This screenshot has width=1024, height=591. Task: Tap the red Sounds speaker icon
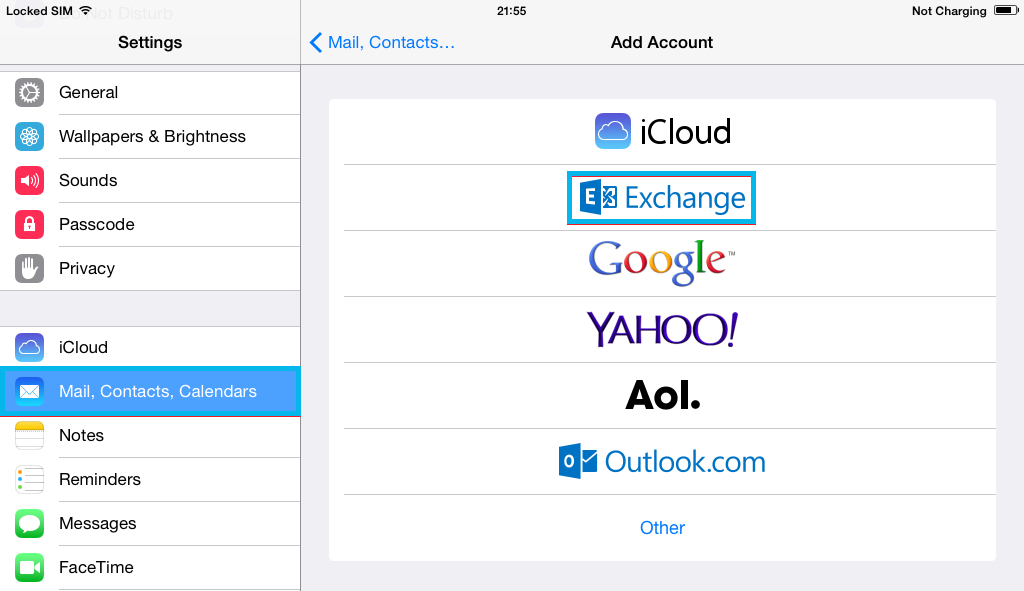tap(29, 180)
